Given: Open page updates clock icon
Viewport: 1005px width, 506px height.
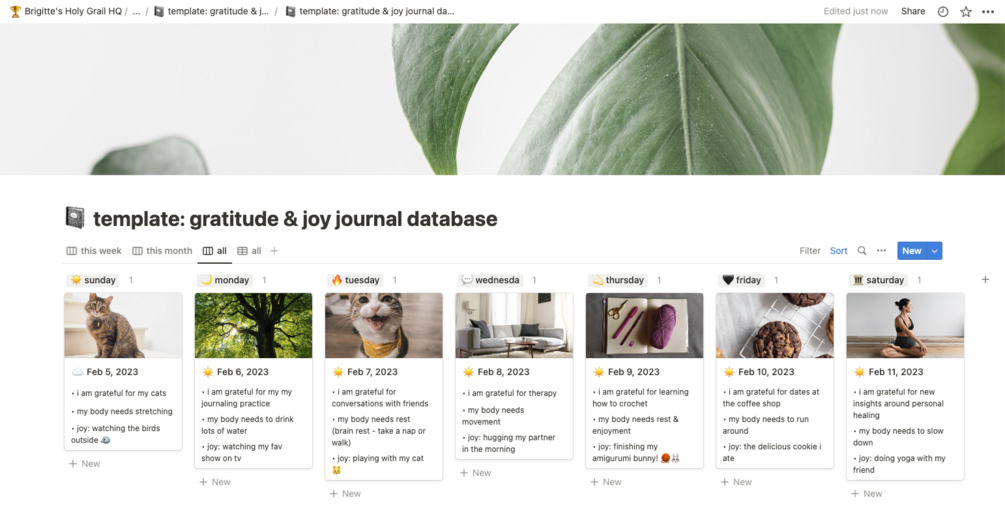Looking at the screenshot, I should (943, 12).
